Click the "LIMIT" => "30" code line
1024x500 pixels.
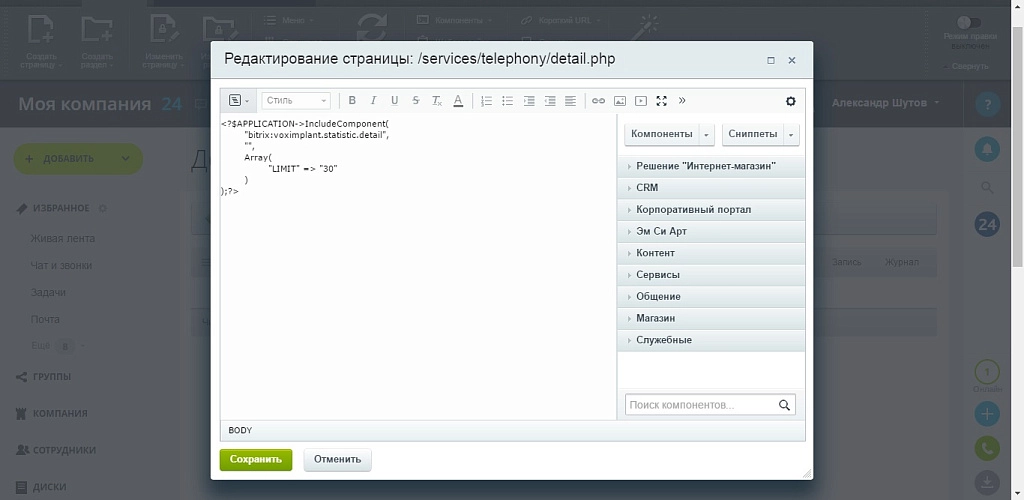(302, 168)
